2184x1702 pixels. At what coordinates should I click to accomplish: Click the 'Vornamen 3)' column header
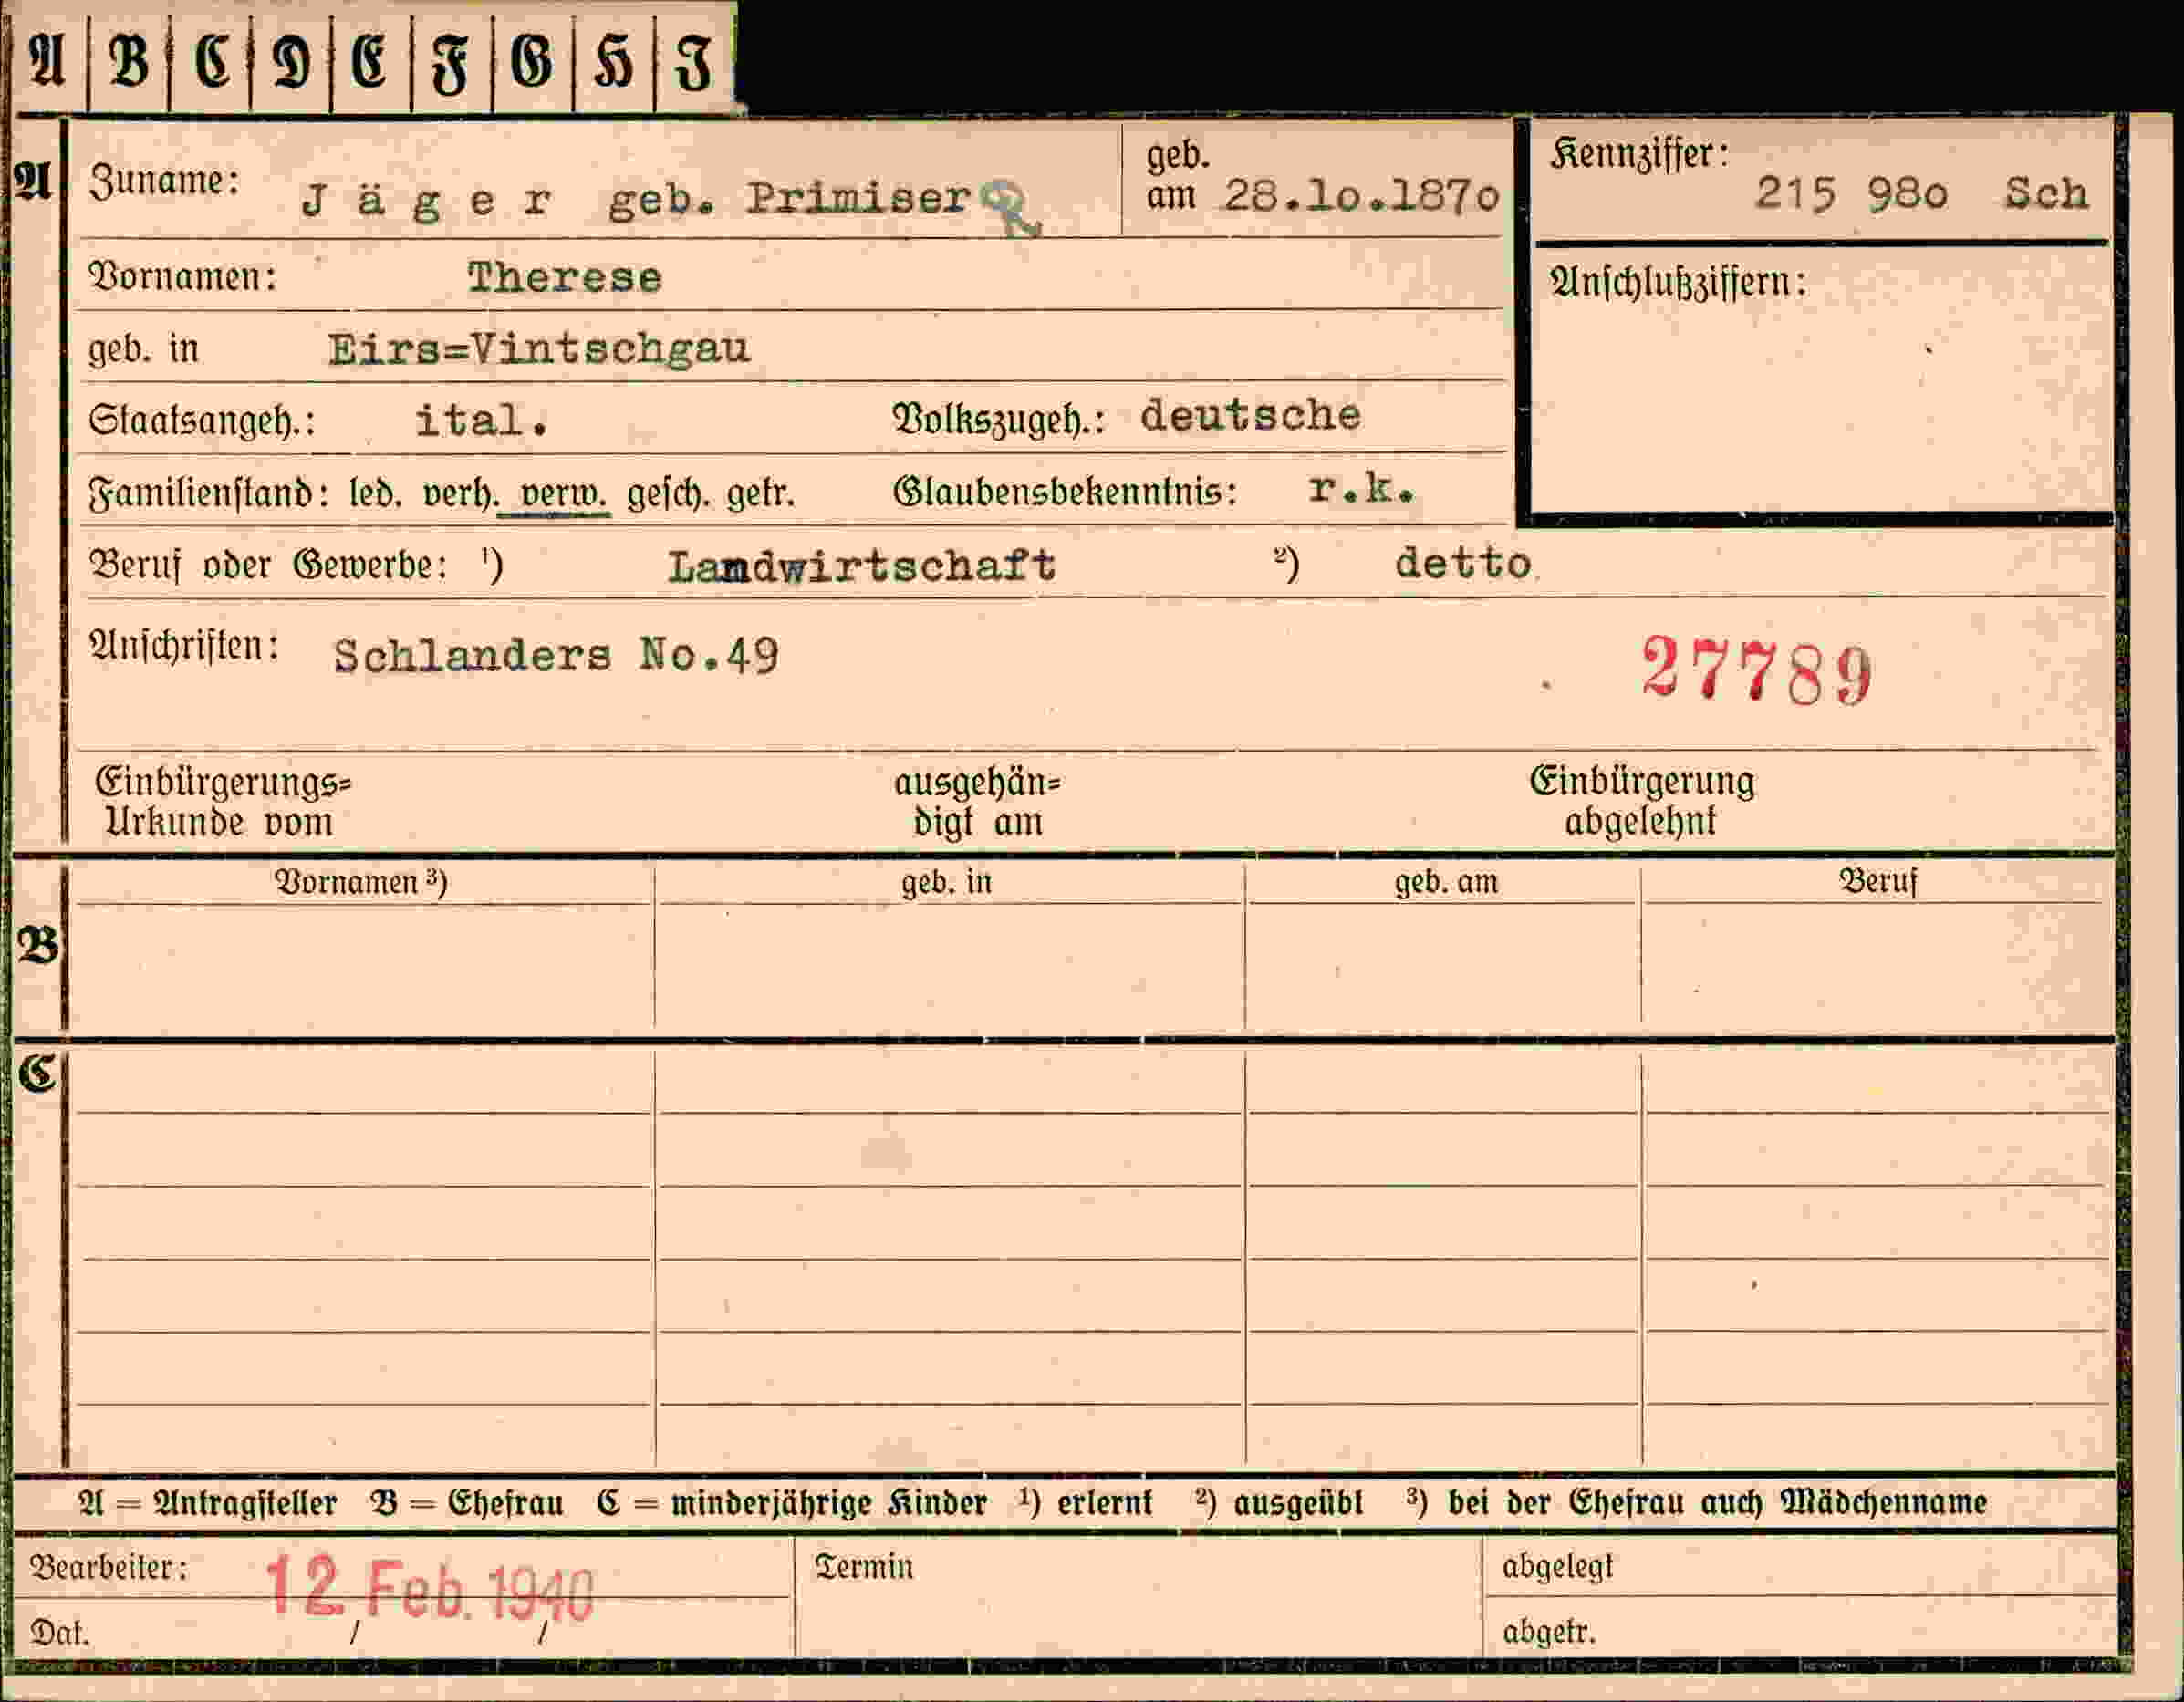pyautogui.click(x=361, y=882)
